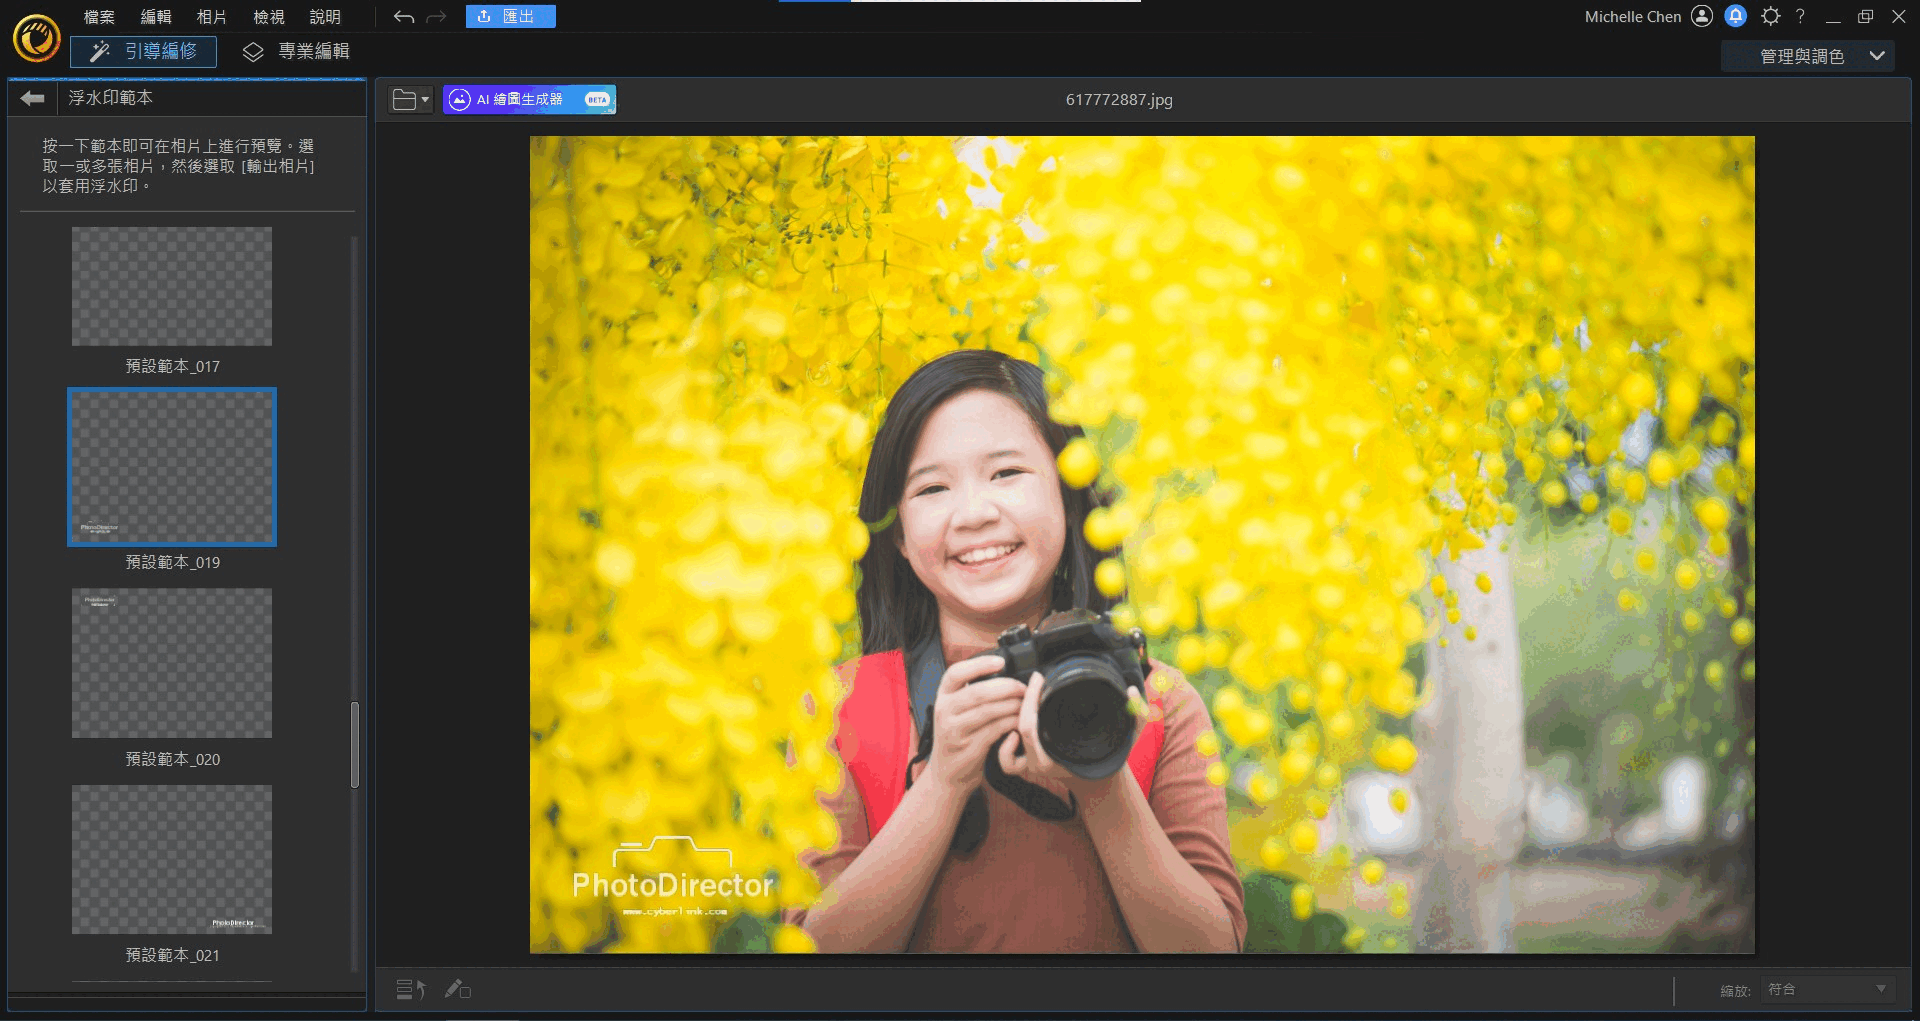Open the 說明 menu
The image size is (1920, 1021).
(x=325, y=17)
